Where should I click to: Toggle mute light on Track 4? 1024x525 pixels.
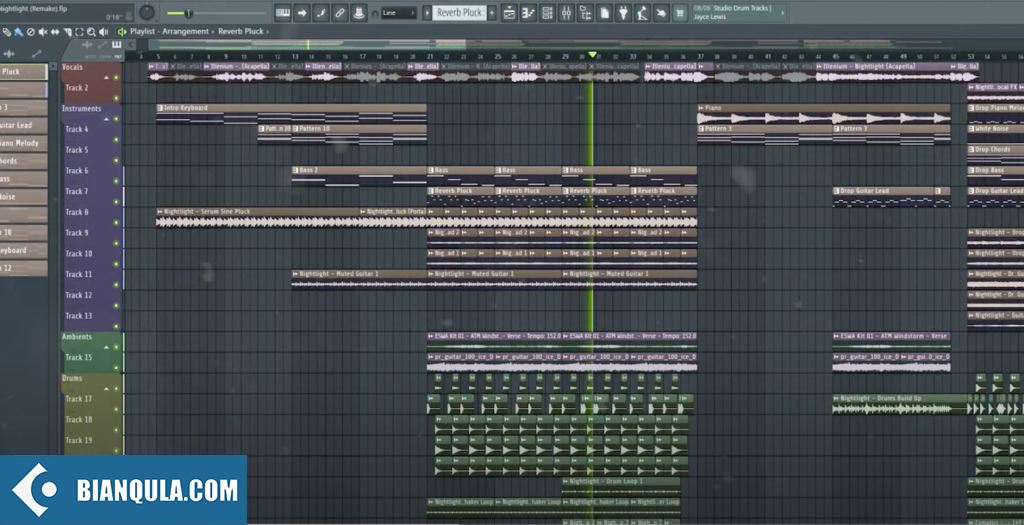(116, 139)
